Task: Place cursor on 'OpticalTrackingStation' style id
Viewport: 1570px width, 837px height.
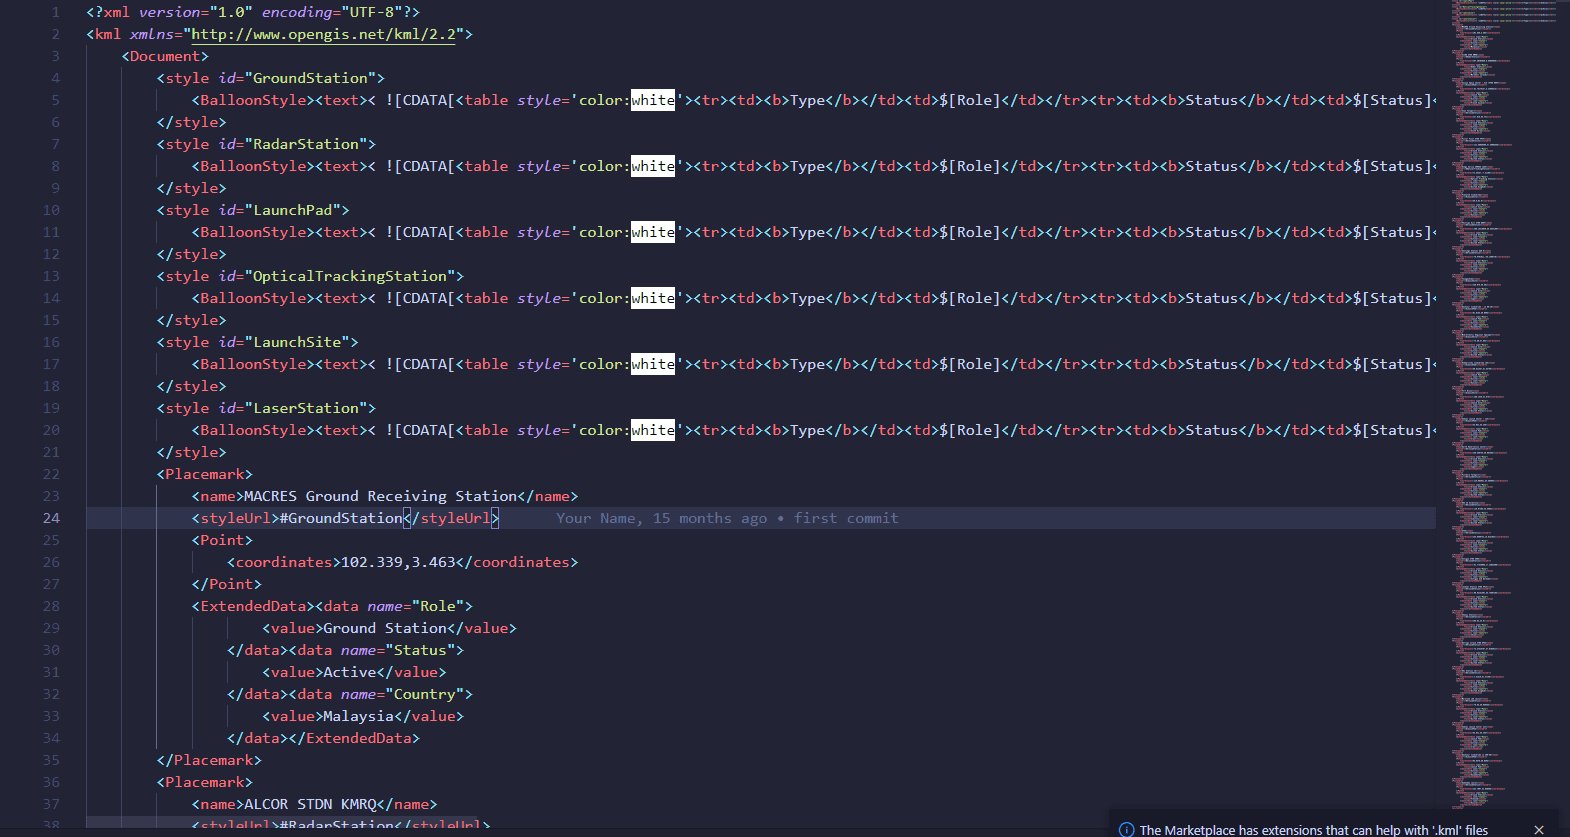Action: click(350, 276)
